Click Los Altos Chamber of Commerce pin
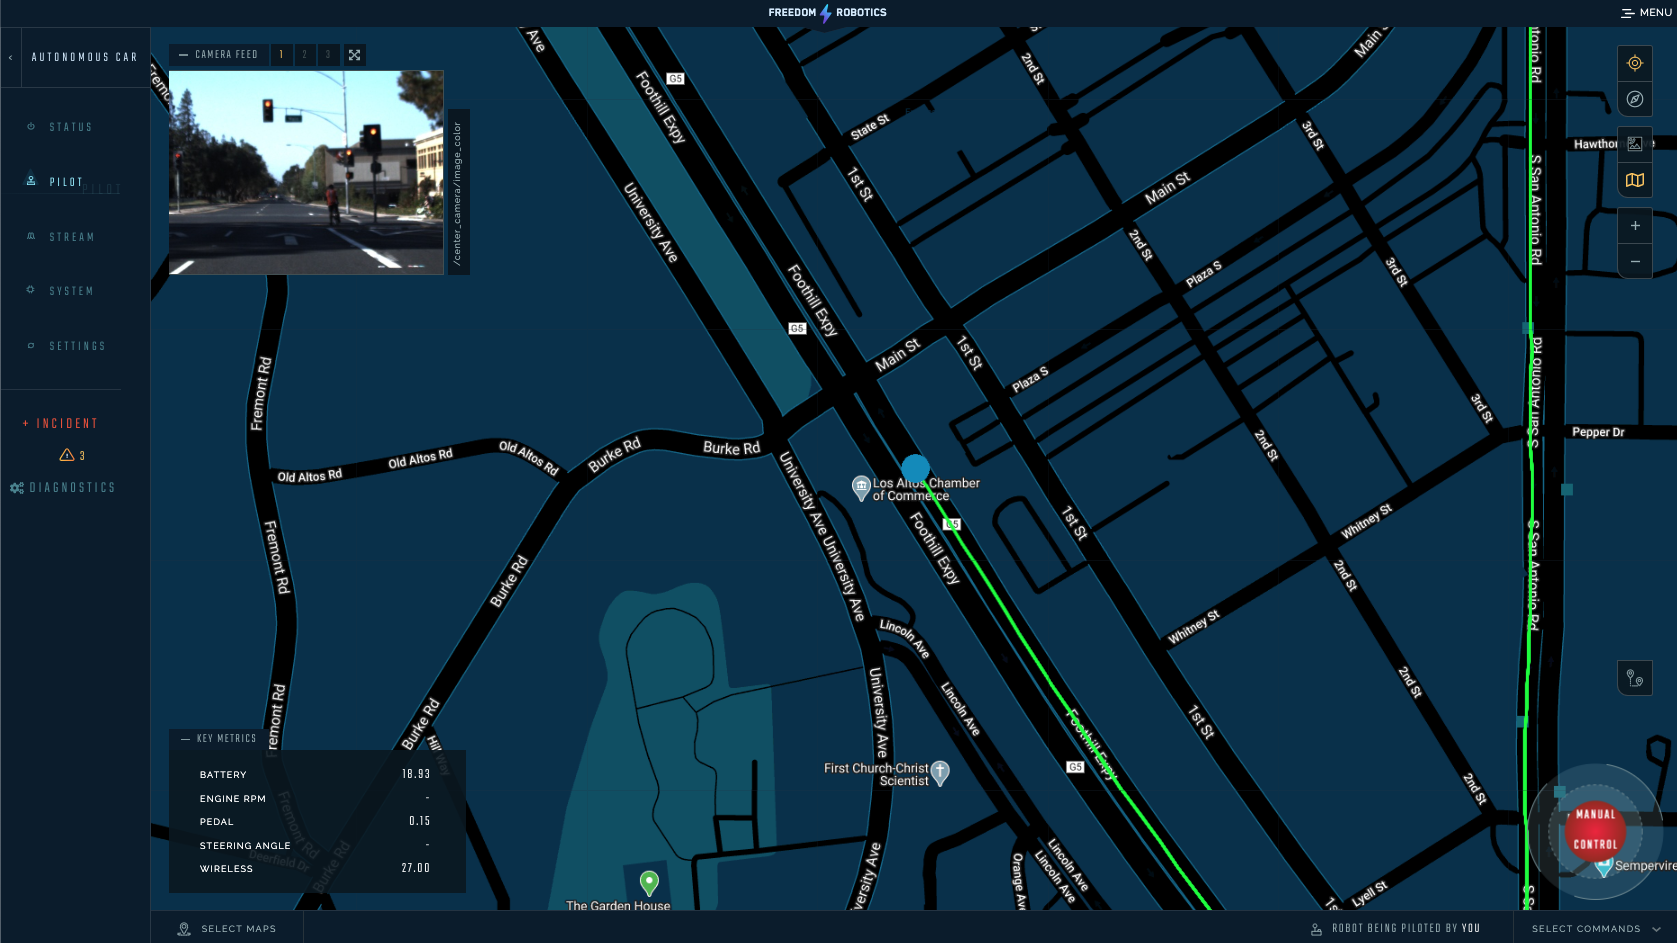 861,488
